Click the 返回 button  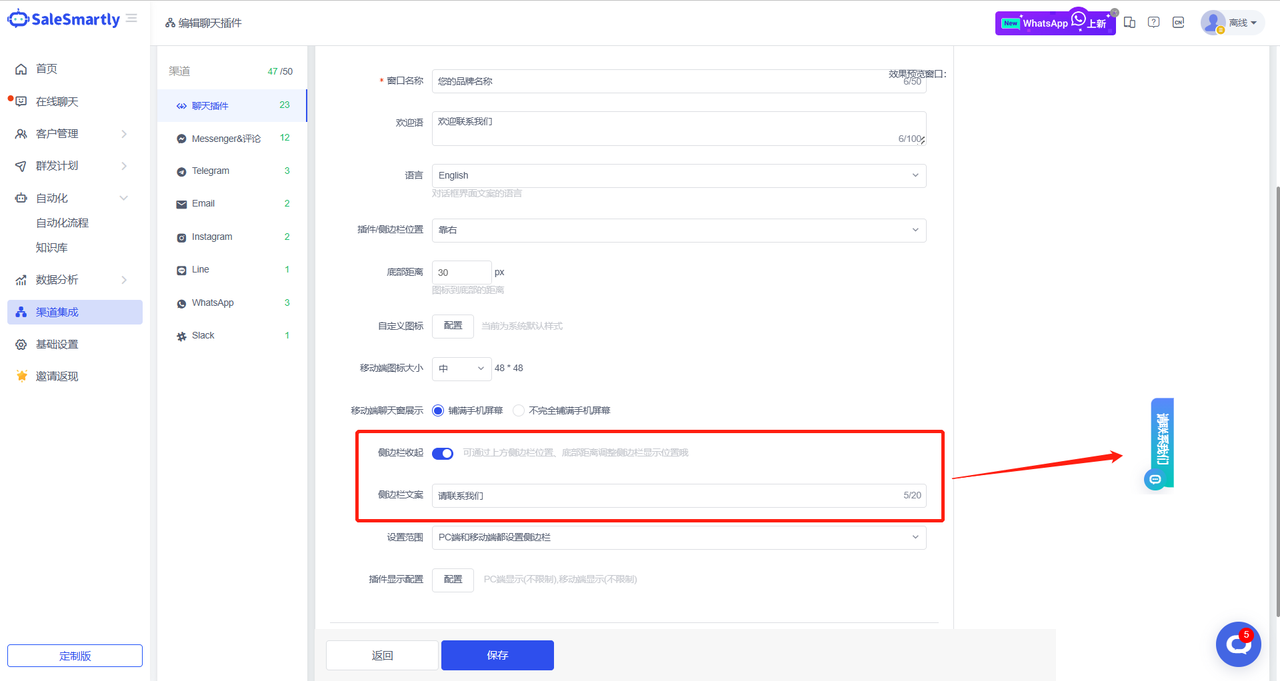(382, 655)
